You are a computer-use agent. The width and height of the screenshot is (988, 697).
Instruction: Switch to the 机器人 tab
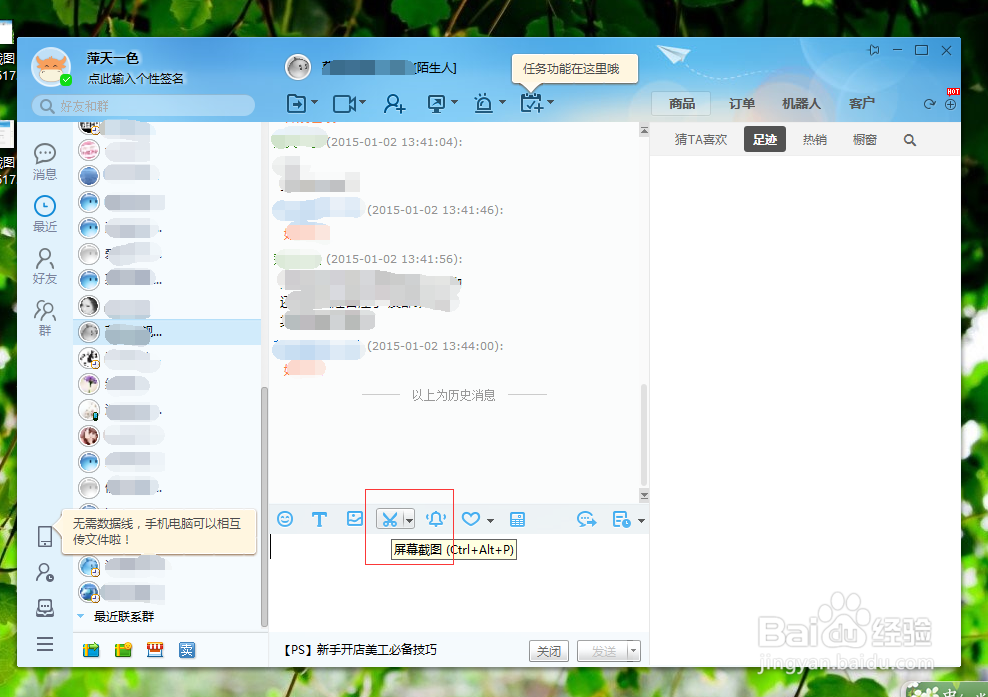coord(801,103)
